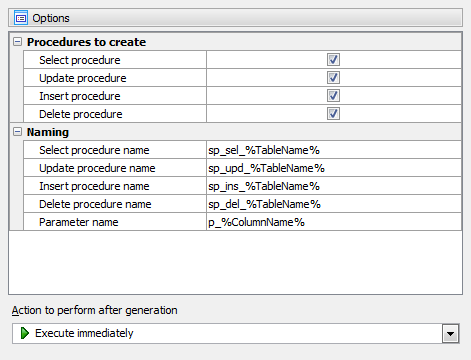Edit the sp_sel_%TableName% value field
The image size is (471, 360).
point(334,150)
